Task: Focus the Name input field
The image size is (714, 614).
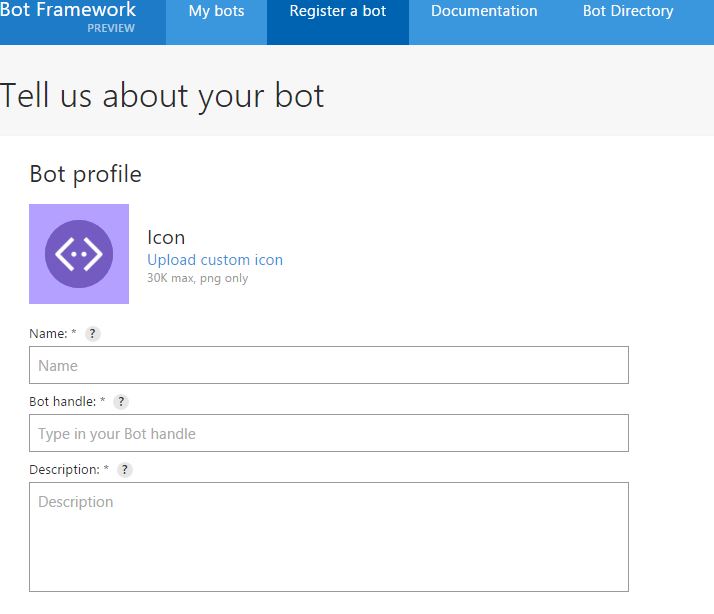Action: (329, 365)
